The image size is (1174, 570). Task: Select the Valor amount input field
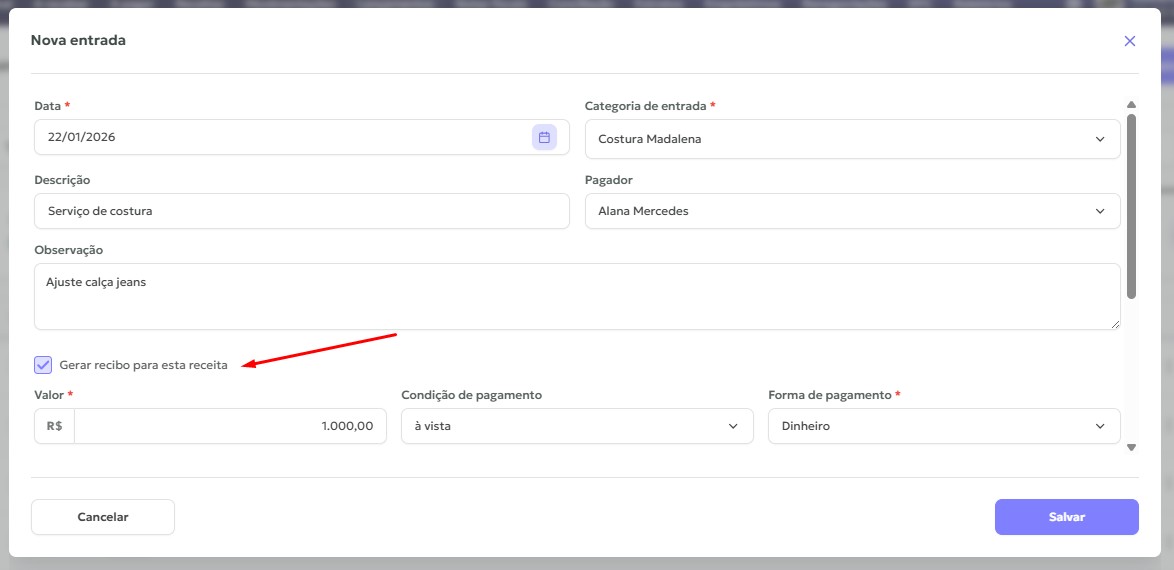tap(230, 426)
